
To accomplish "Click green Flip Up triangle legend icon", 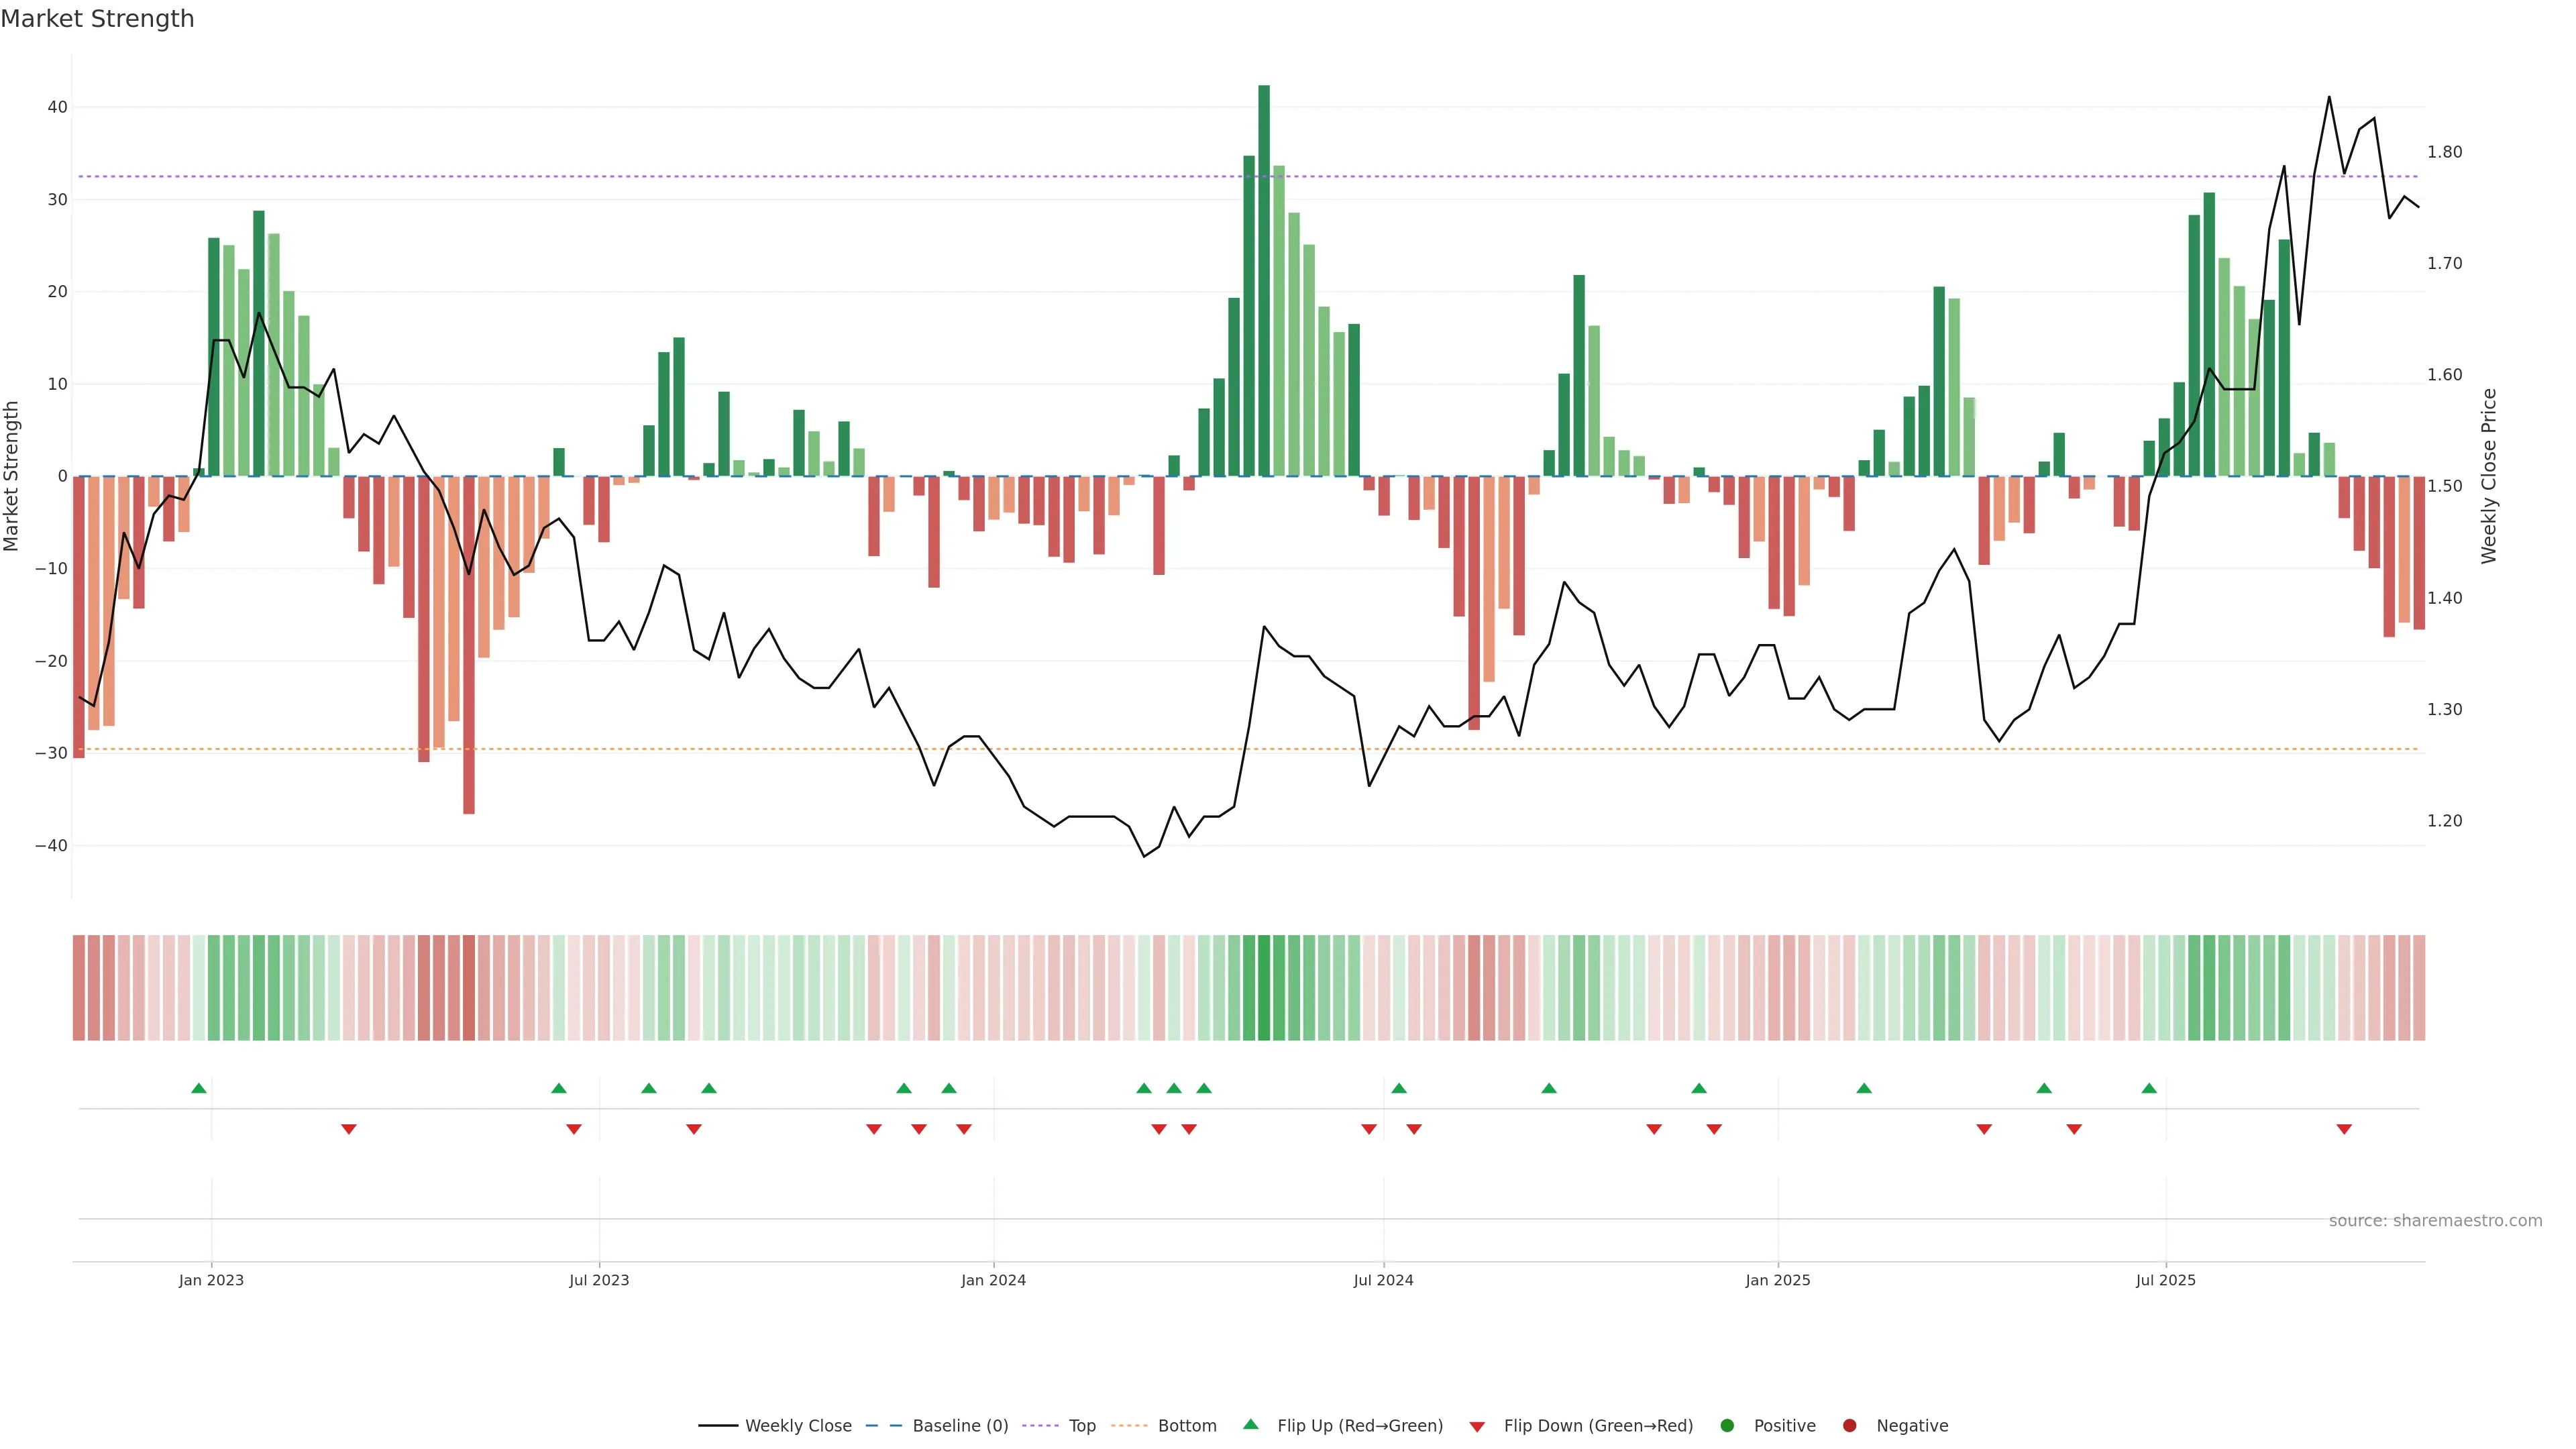I will (x=1250, y=1425).
